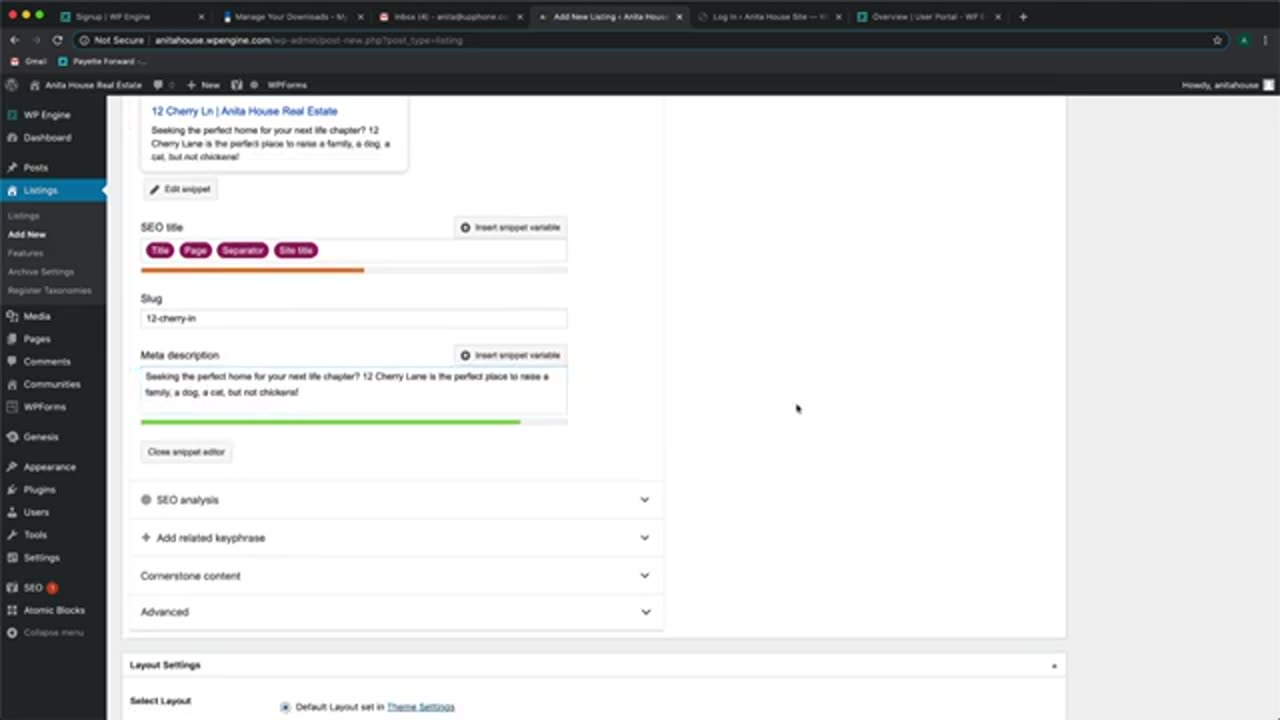This screenshot has width=1280, height=720.
Task: Open Features submenu item under Listings
Action: pos(25,253)
